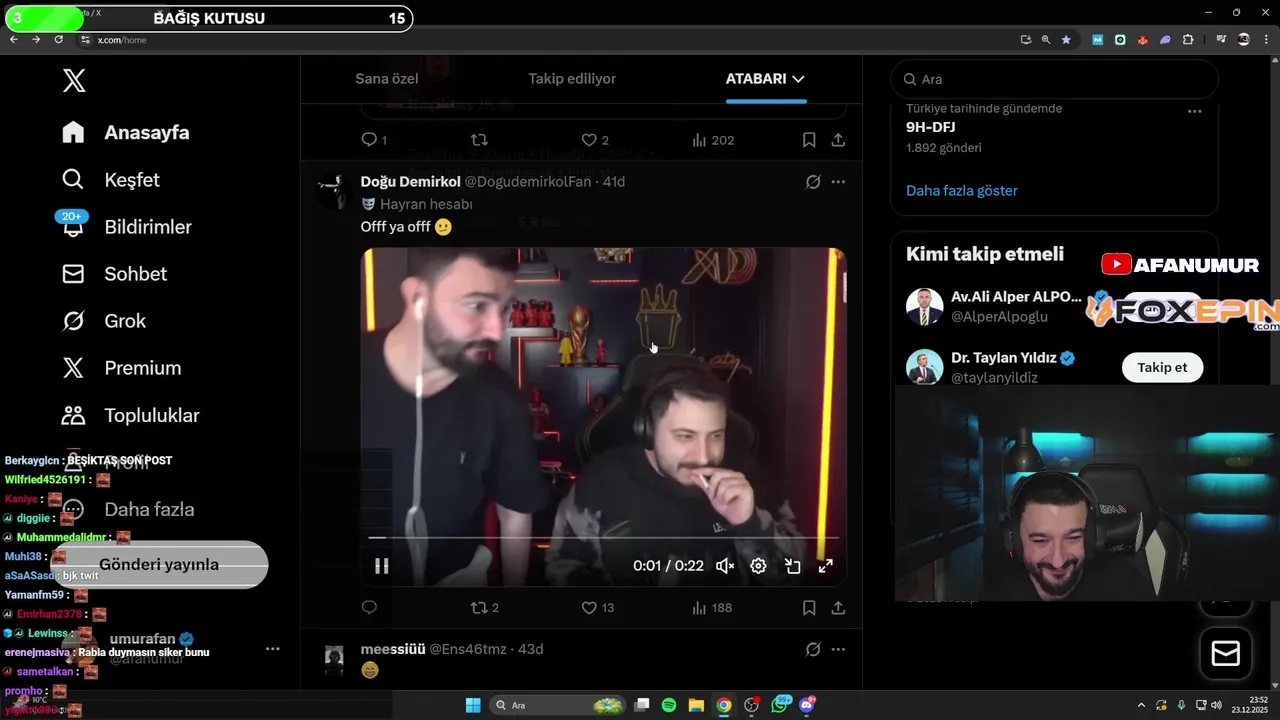
Task: Share the Doğu Demirkol post
Action: coord(838,607)
